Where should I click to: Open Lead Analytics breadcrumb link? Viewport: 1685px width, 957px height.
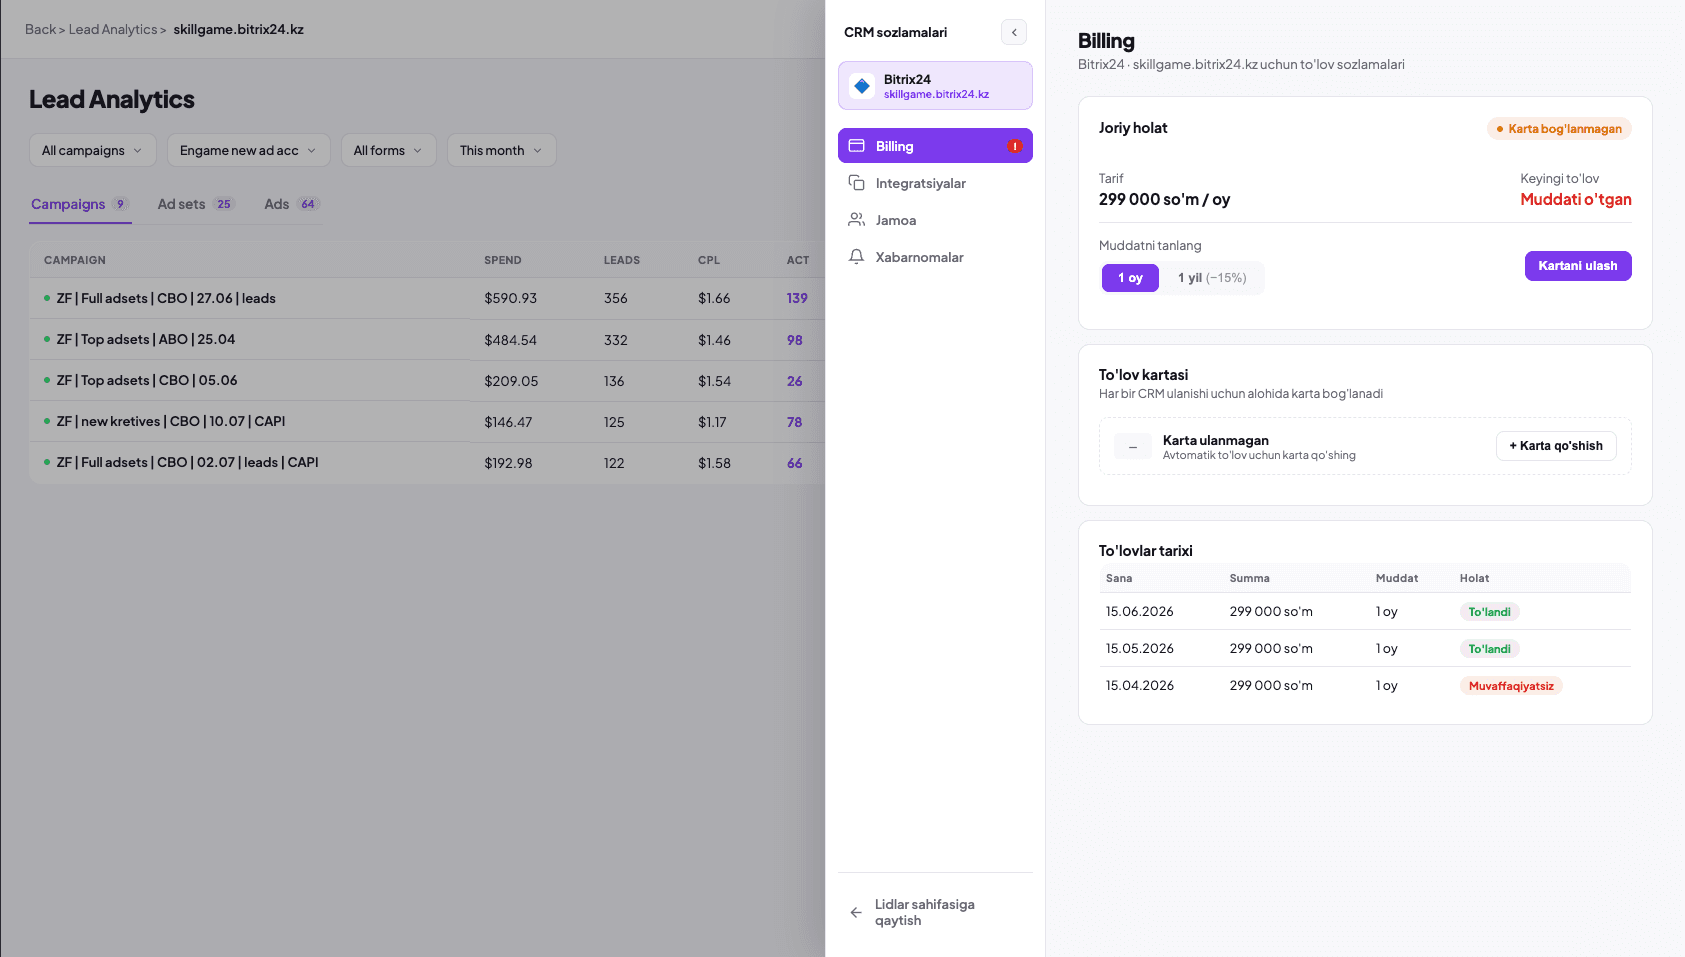pyautogui.click(x=113, y=30)
